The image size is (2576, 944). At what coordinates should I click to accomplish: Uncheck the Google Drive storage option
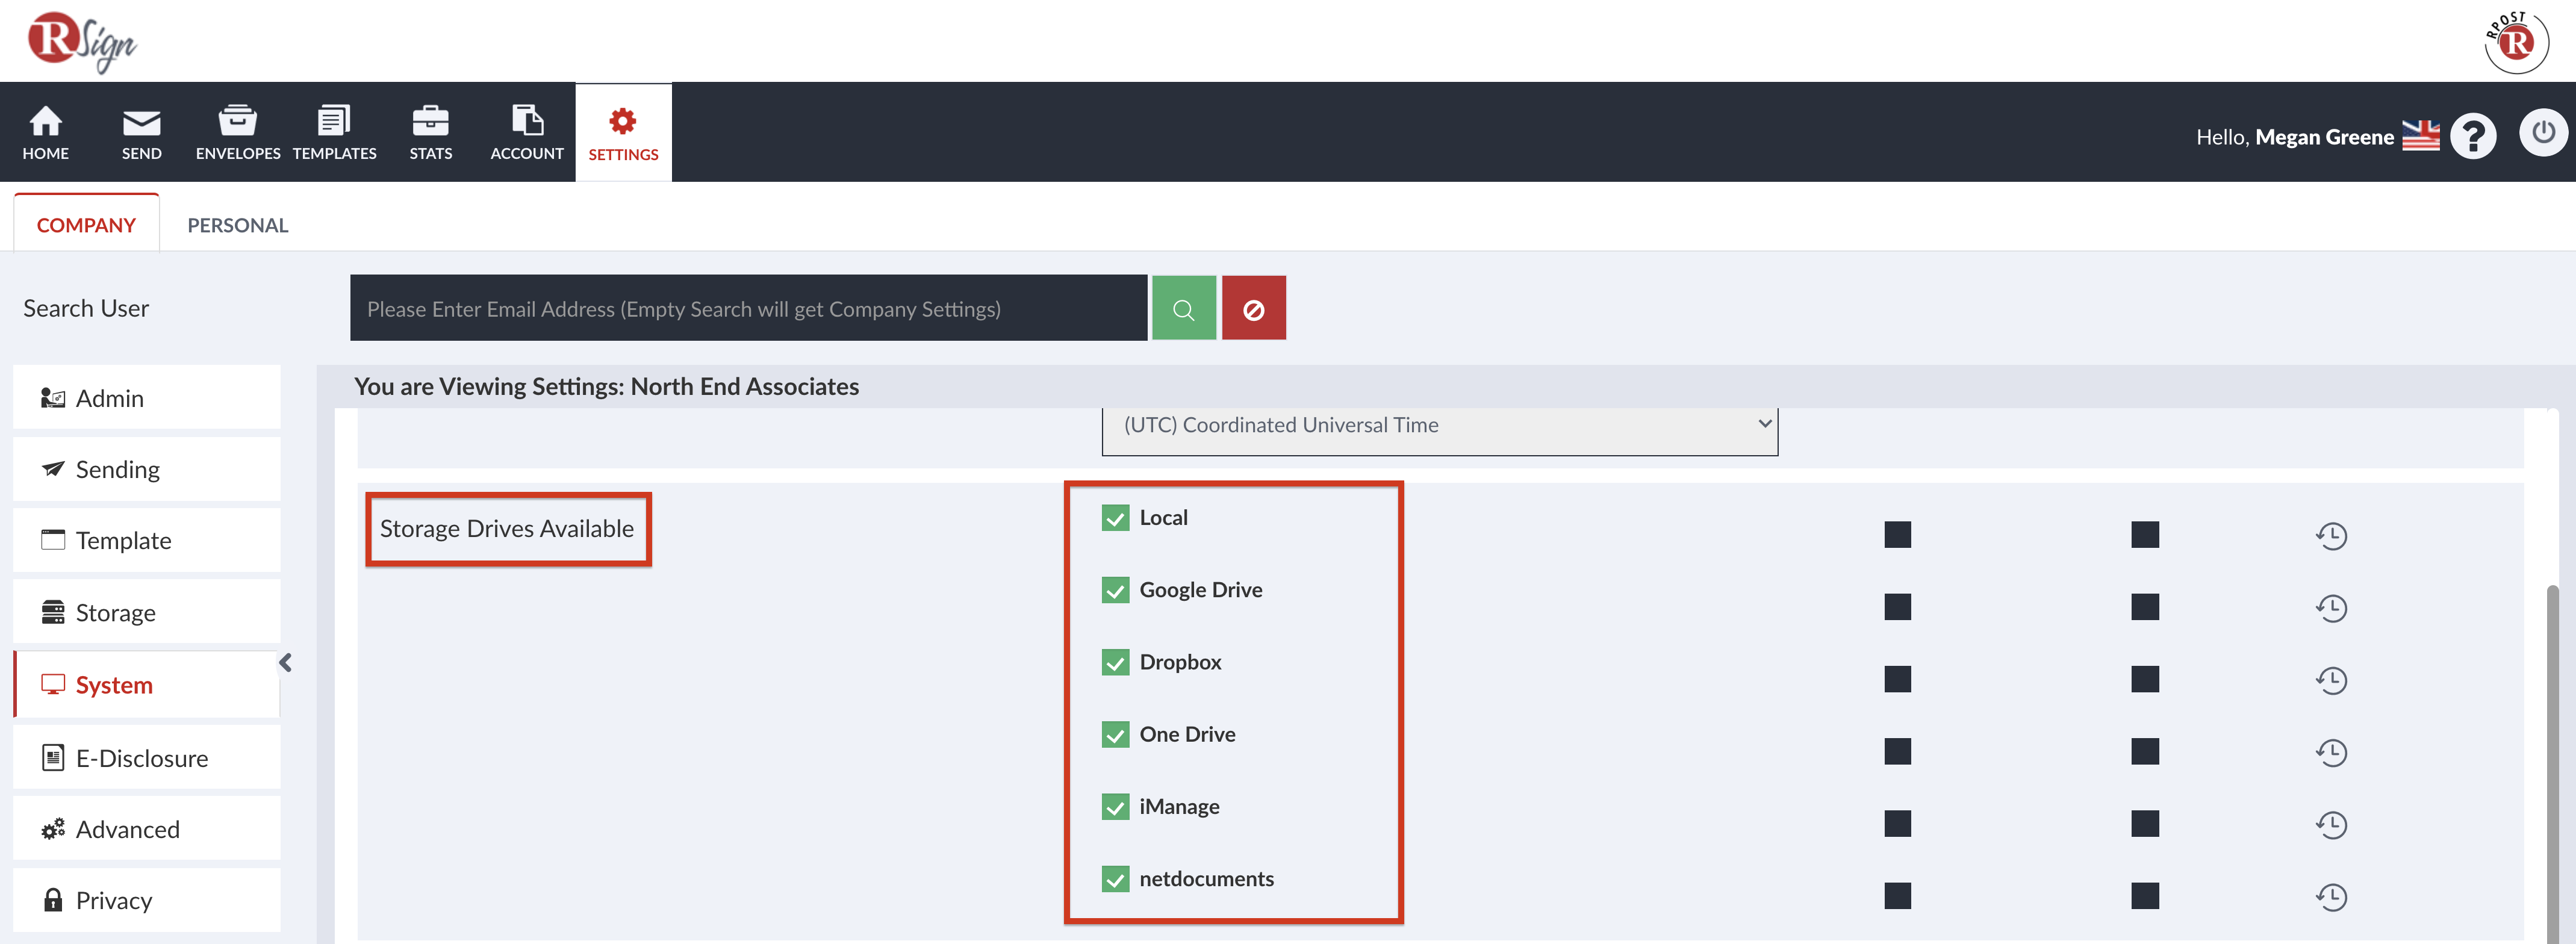pos(1115,590)
